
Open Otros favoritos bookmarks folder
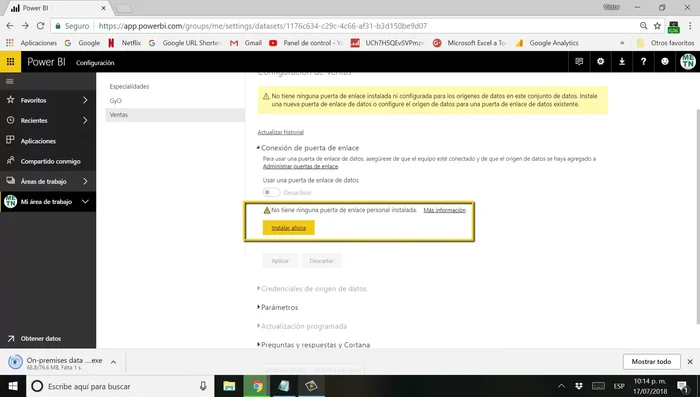pyautogui.click(x=665, y=43)
